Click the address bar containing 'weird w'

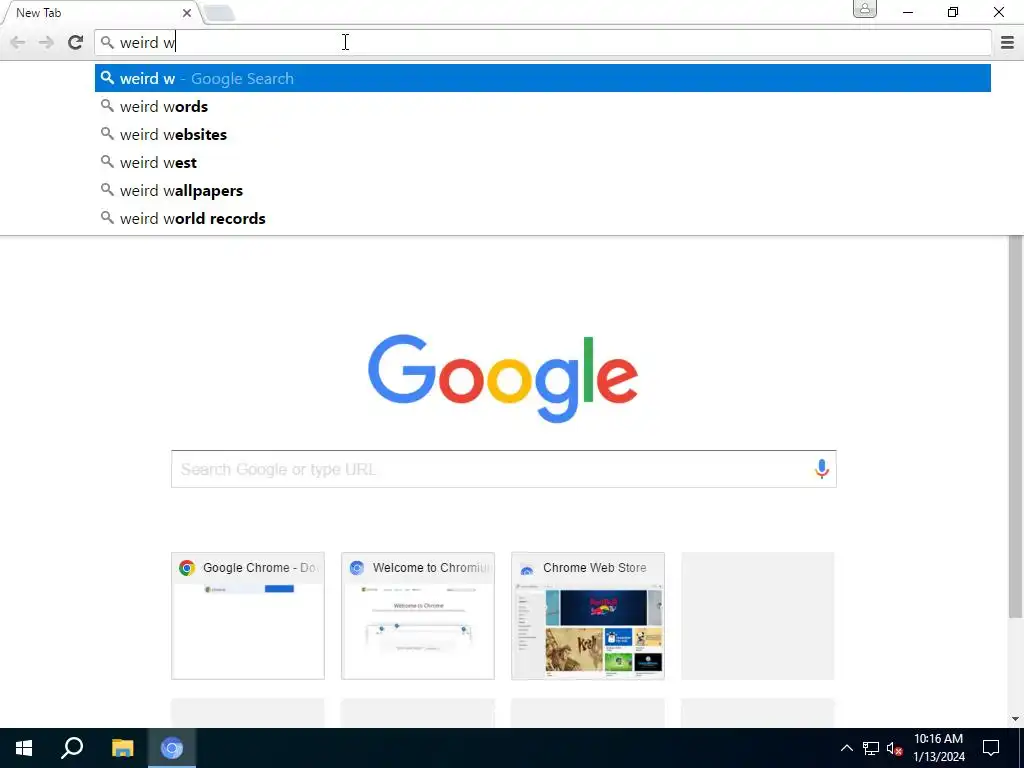[543, 42]
